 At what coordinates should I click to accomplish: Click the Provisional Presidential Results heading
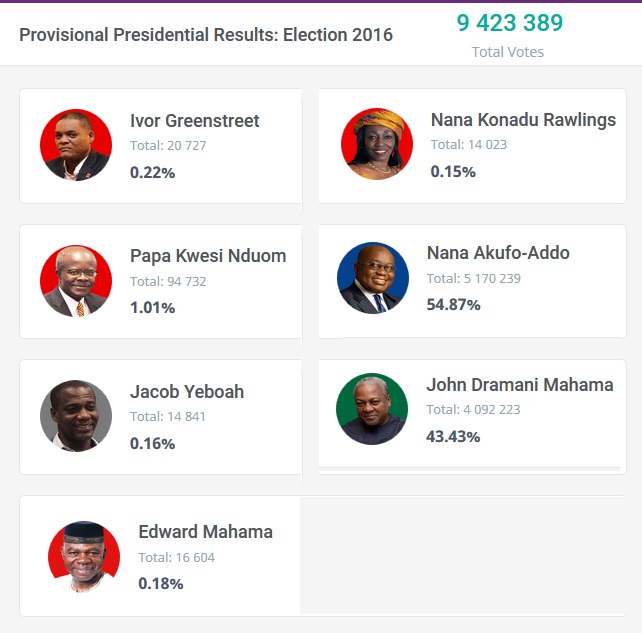click(206, 35)
